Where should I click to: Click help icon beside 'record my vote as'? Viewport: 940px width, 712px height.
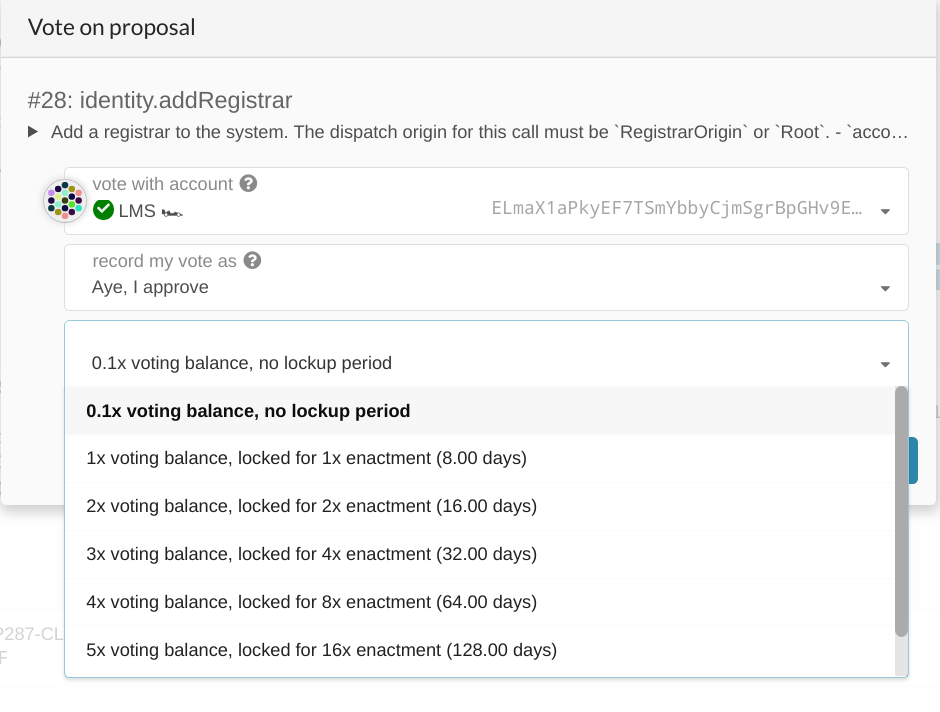point(253,261)
